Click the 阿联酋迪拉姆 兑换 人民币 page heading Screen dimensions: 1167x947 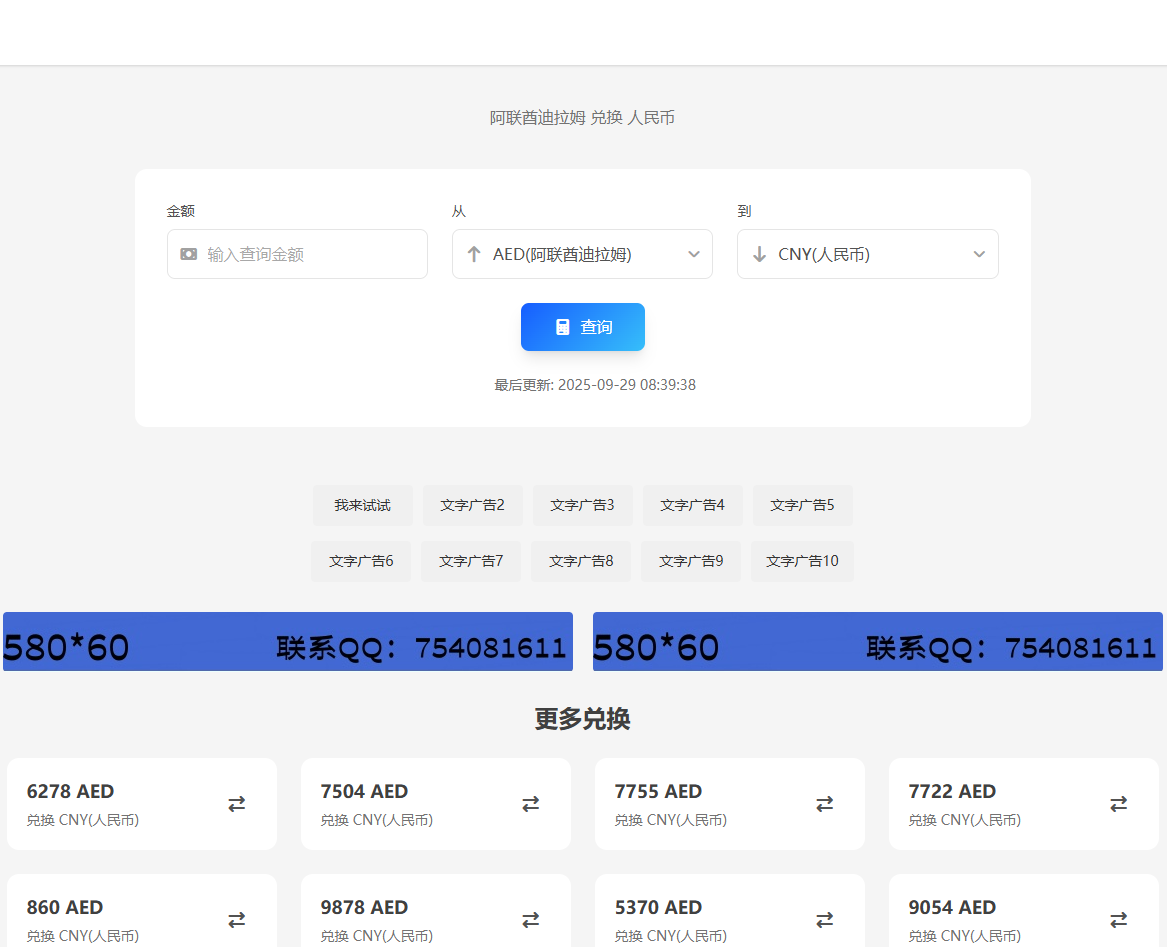point(583,118)
